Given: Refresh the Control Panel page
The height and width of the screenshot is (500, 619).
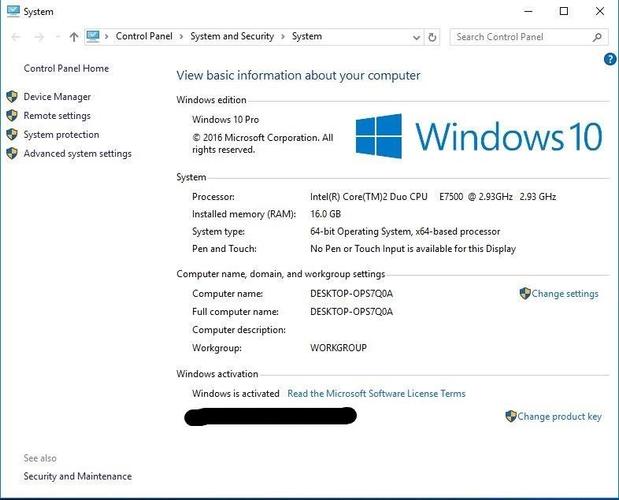Looking at the screenshot, I should click(x=432, y=37).
